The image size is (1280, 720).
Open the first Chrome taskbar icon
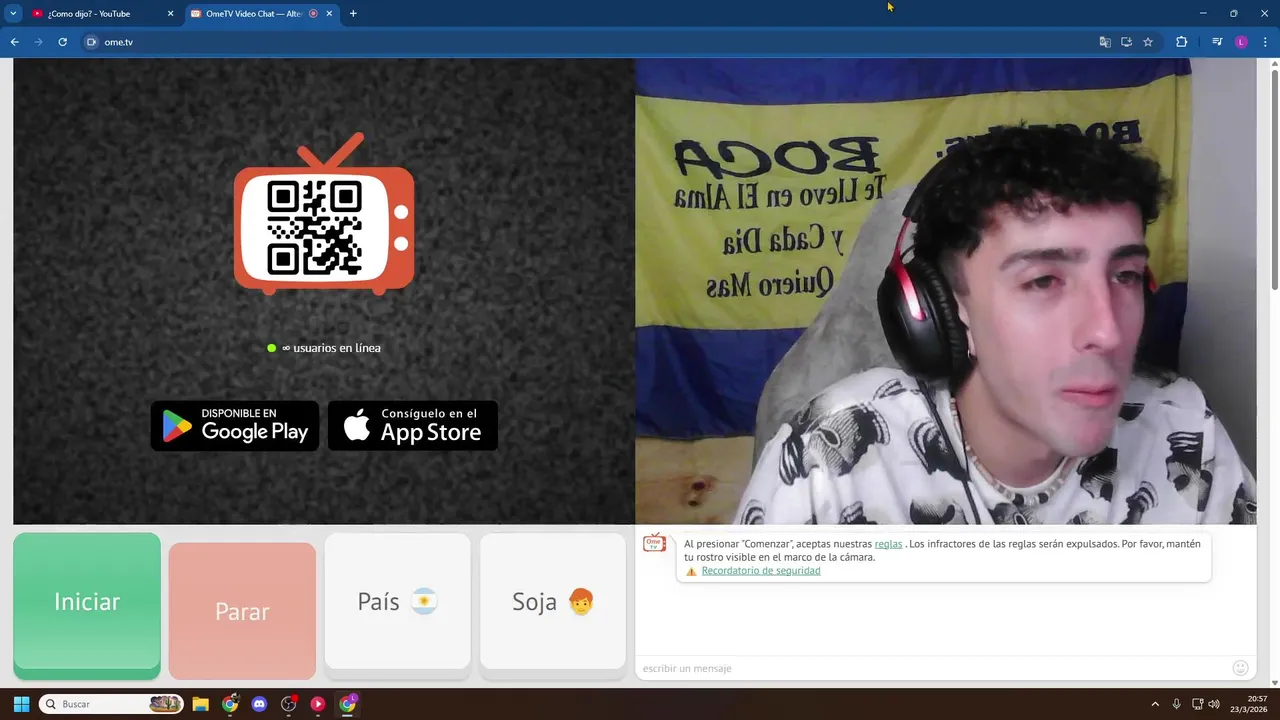point(230,704)
